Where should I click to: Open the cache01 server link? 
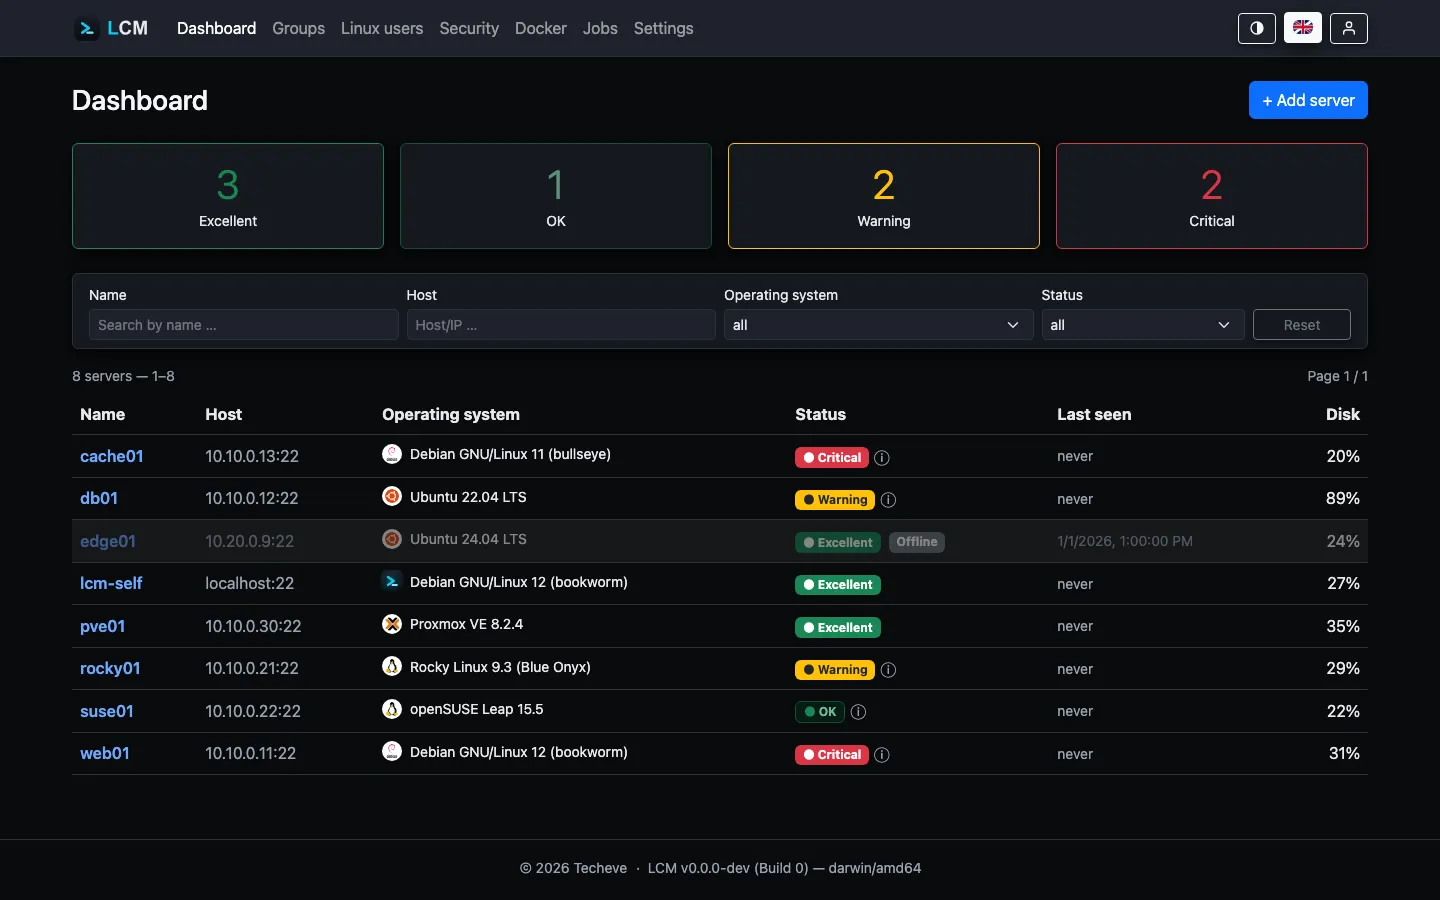[x=112, y=456]
